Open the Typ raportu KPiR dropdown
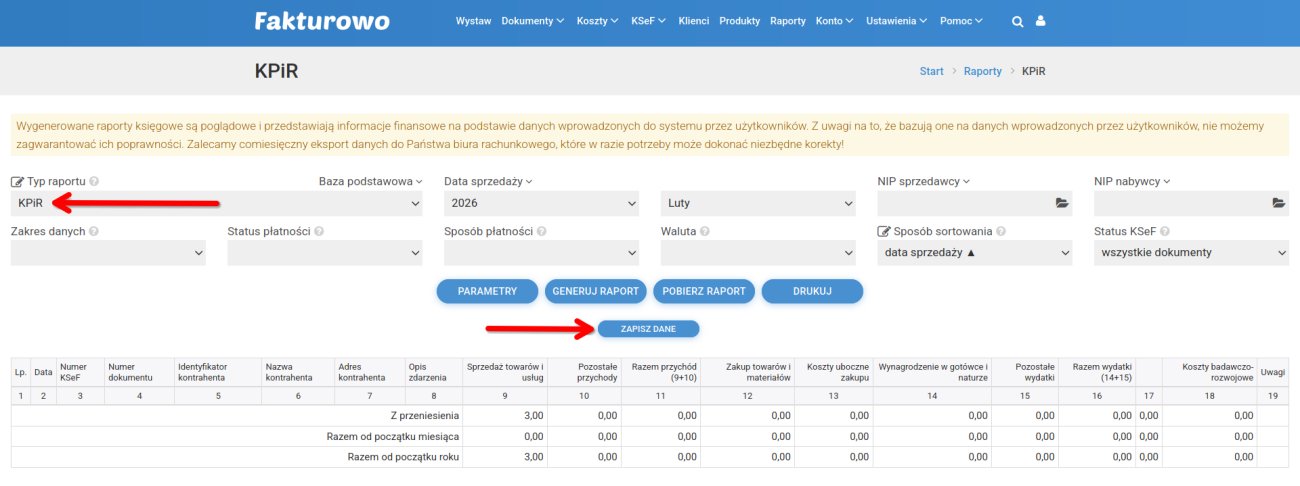1300x486 pixels. [x=217, y=203]
